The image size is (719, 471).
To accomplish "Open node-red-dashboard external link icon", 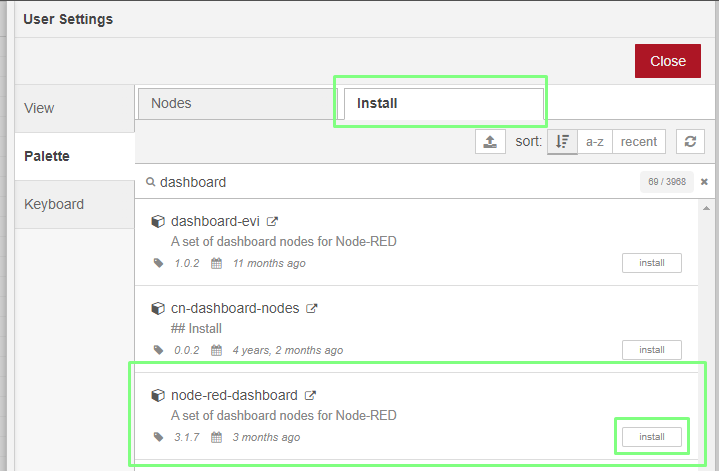I will [x=310, y=395].
